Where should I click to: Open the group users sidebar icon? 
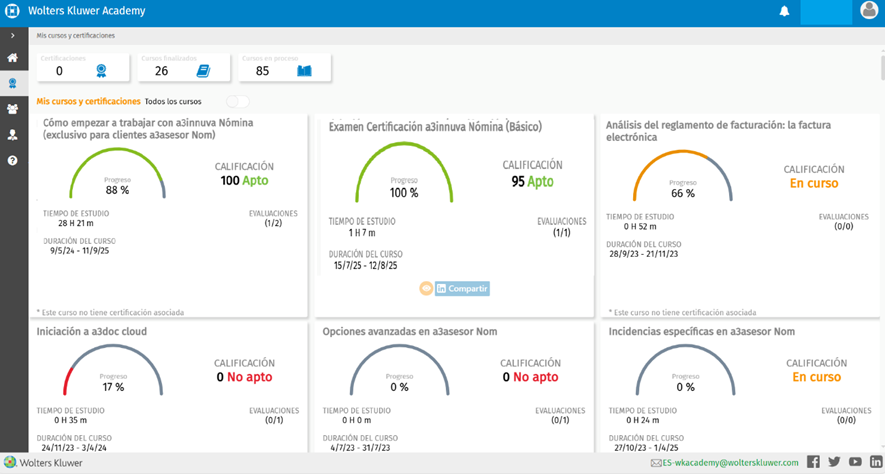12,109
